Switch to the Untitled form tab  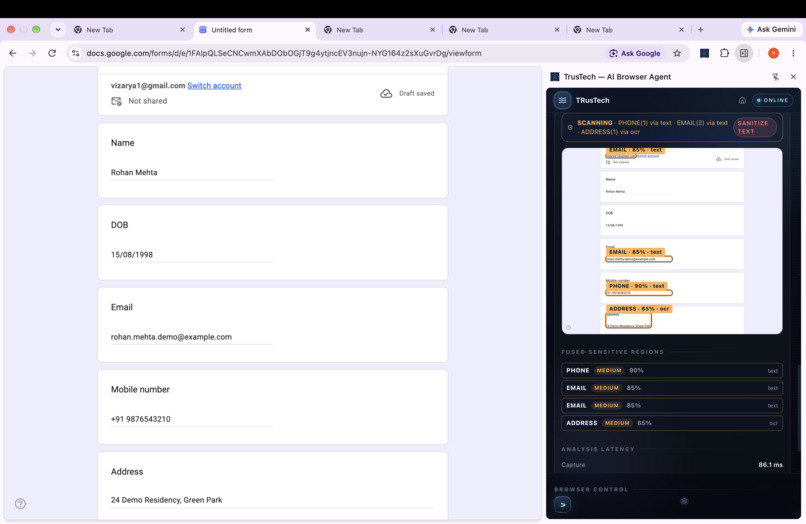pos(255,30)
